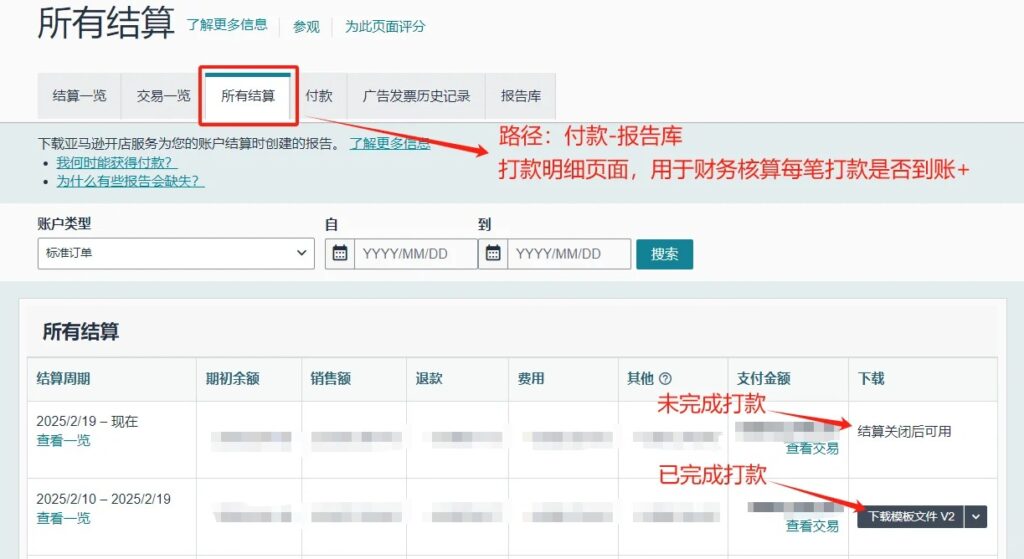
Task: Go to the 付款 tab
Action: (x=319, y=97)
